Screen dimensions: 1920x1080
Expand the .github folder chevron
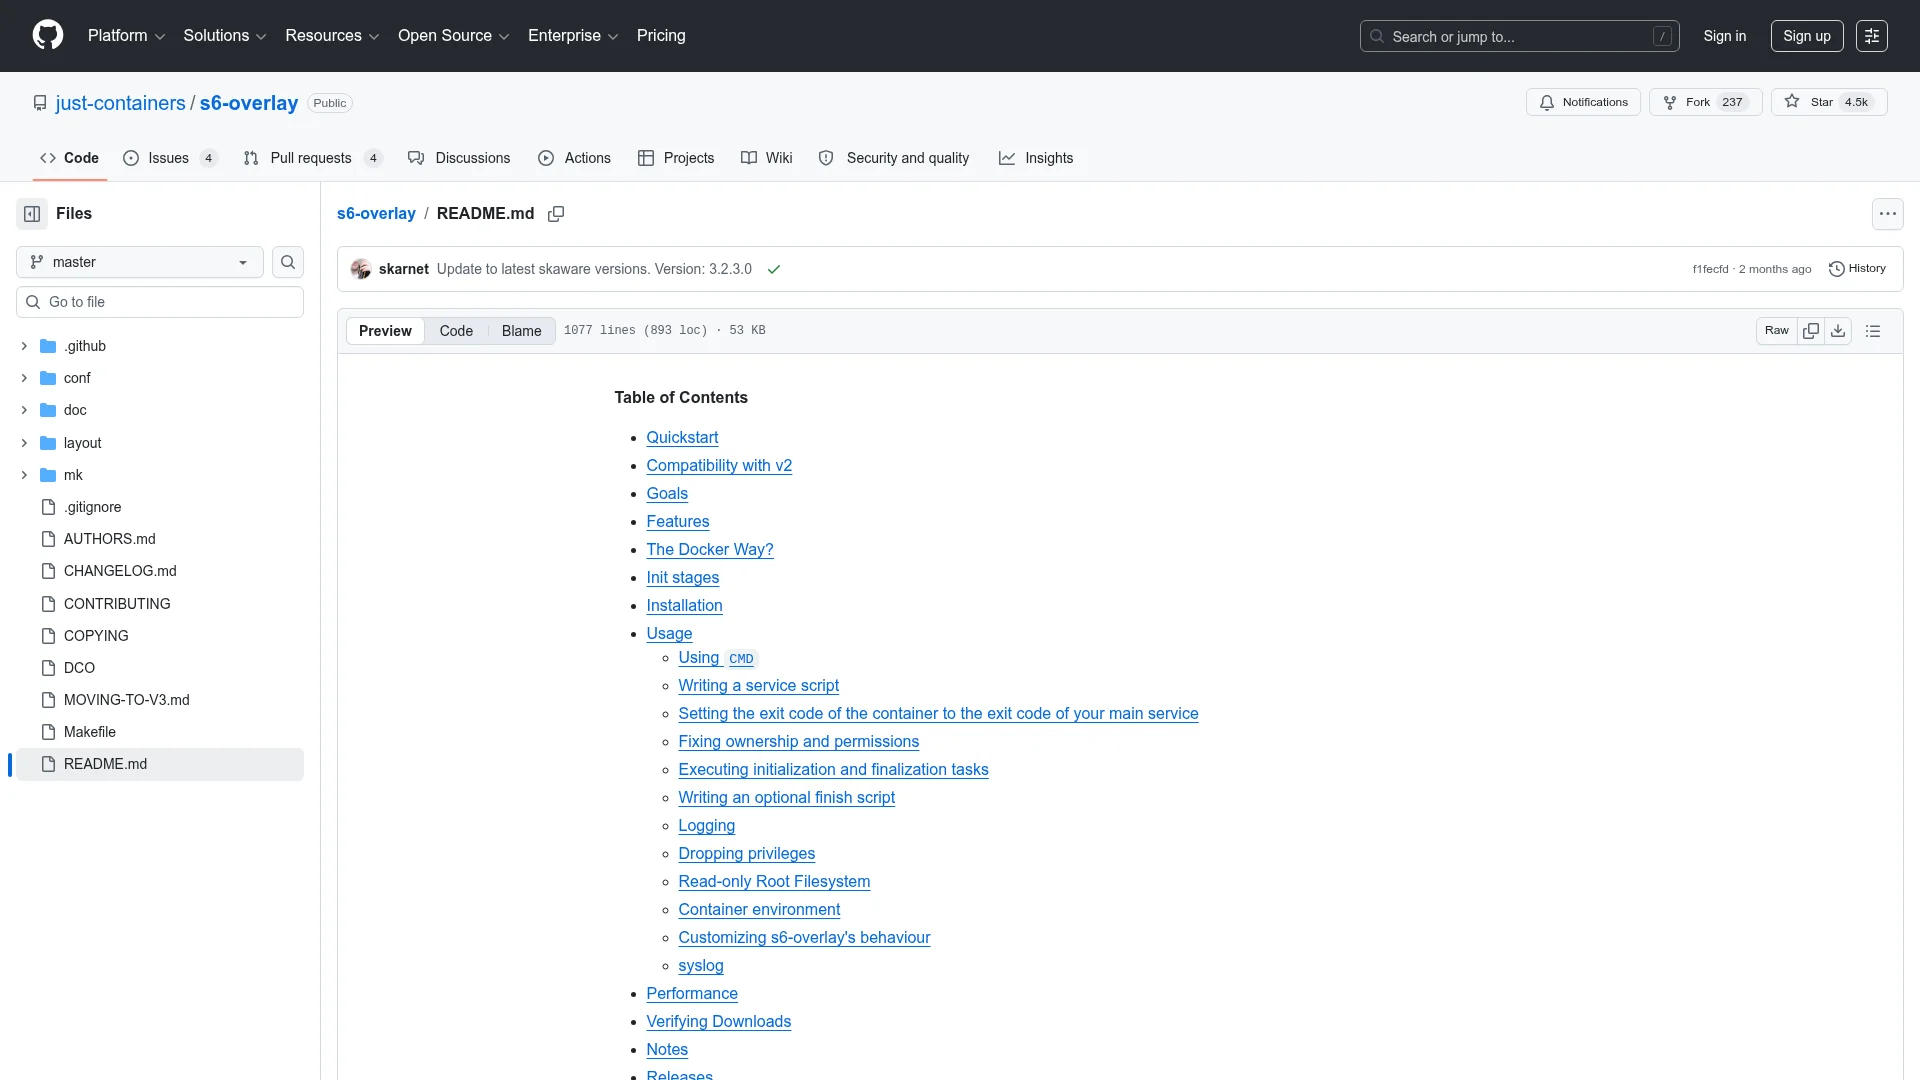pos(24,346)
